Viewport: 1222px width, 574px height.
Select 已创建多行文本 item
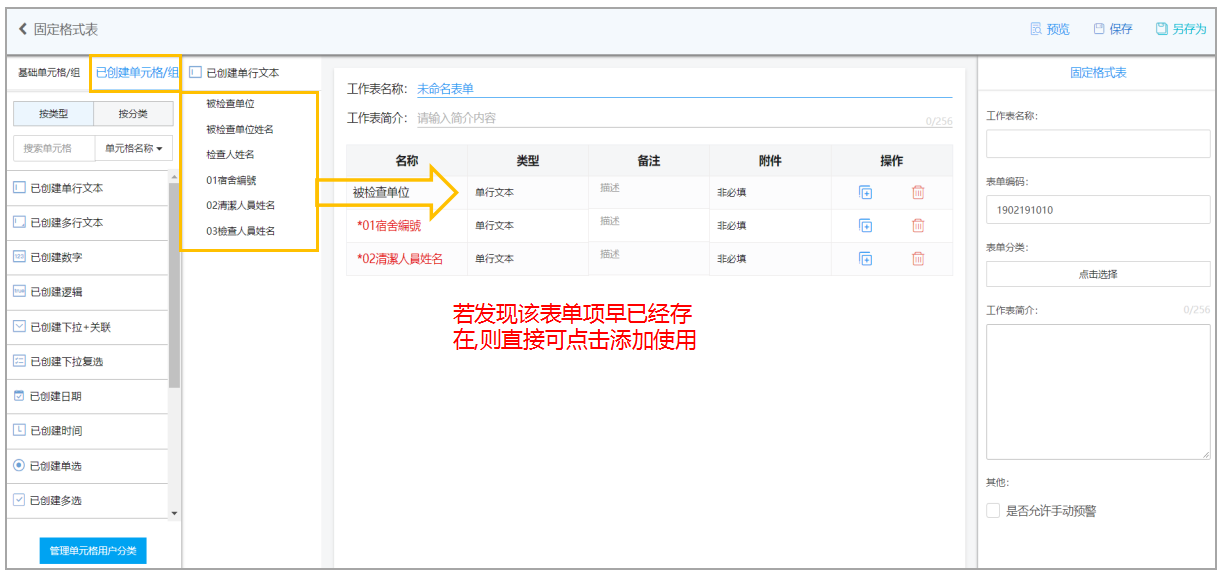(87, 223)
